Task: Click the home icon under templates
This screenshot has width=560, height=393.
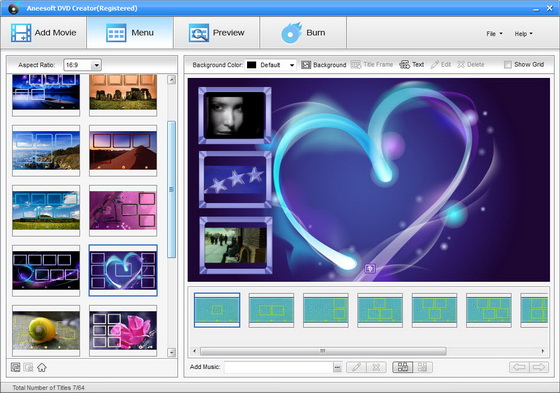Action: [42, 367]
